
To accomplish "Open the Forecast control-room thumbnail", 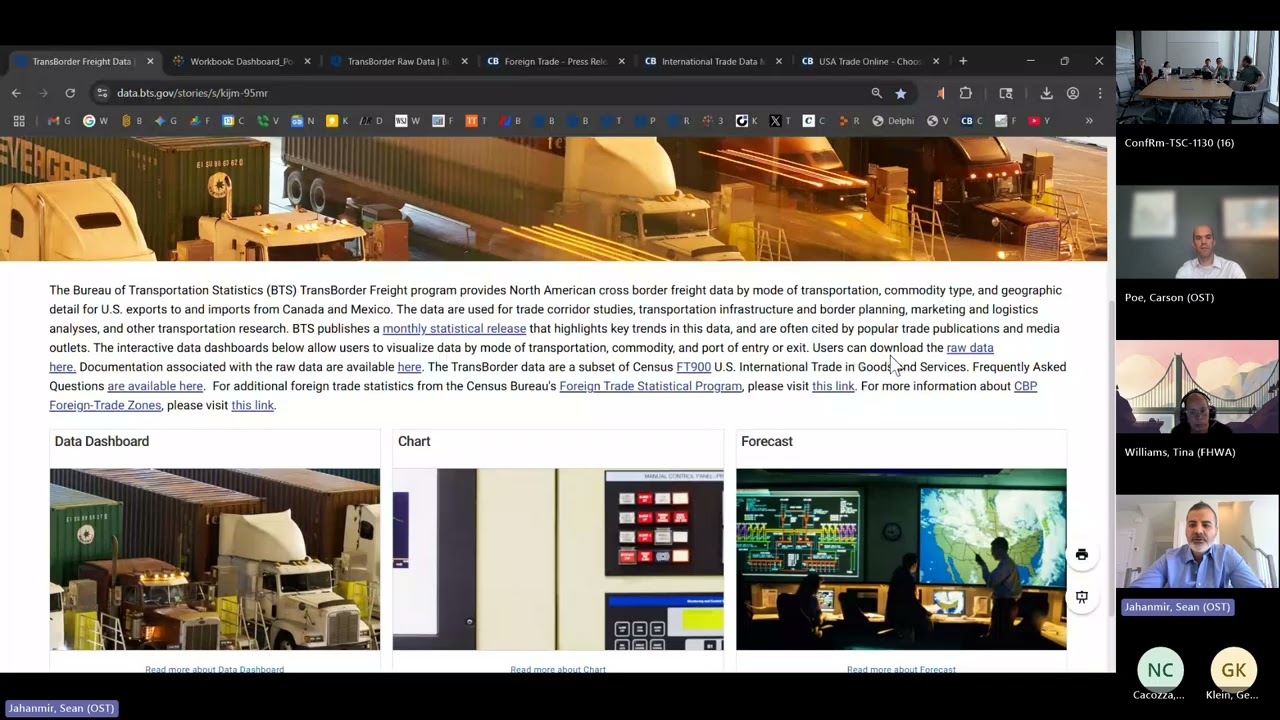I will coord(901,559).
